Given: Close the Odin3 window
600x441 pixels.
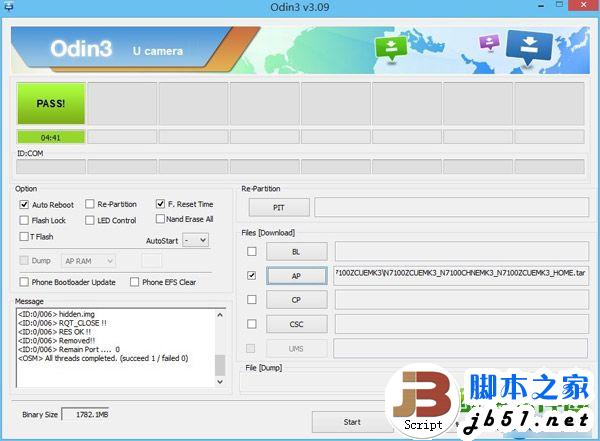Looking at the screenshot, I should click(x=584, y=5).
